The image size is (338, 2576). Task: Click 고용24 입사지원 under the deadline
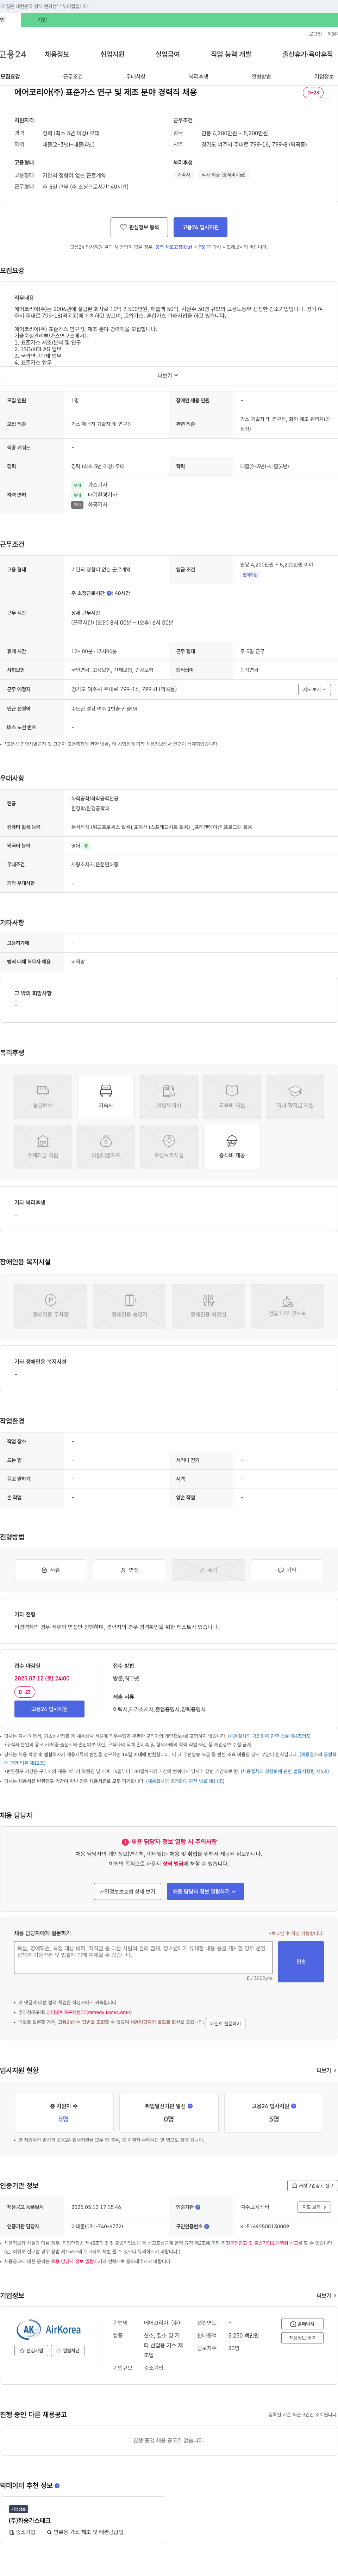point(49,1709)
